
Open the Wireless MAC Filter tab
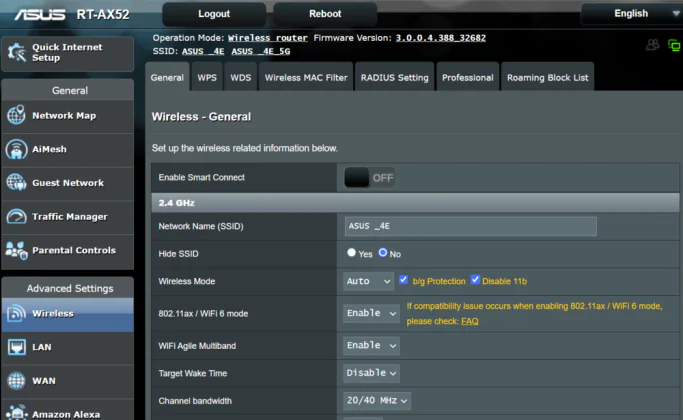306,78
